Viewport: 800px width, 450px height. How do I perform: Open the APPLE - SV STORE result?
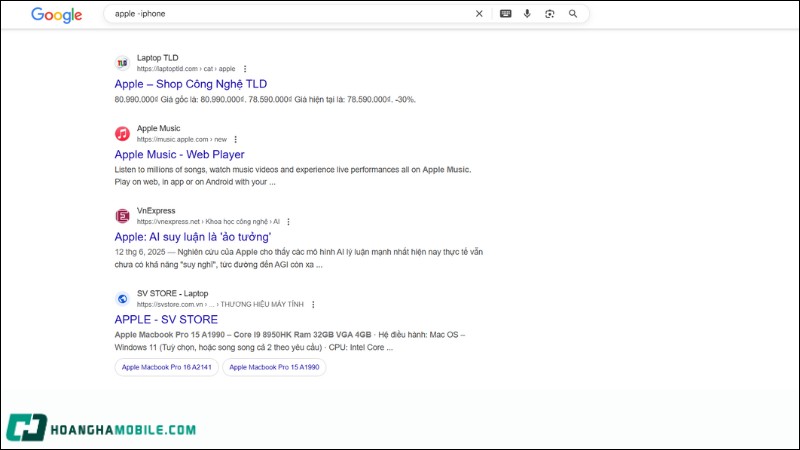tap(164, 319)
